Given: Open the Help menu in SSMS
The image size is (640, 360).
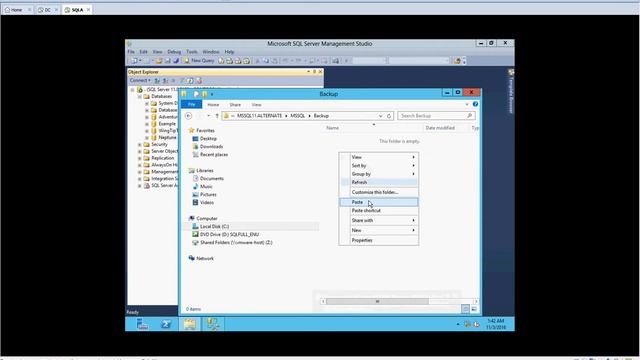Looking at the screenshot, I should click(x=229, y=52).
